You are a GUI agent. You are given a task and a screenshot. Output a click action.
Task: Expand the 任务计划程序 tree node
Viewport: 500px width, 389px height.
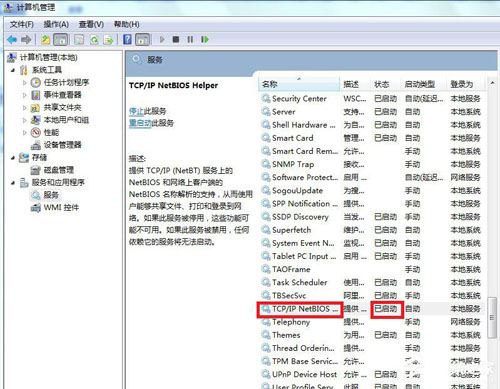pos(24,82)
